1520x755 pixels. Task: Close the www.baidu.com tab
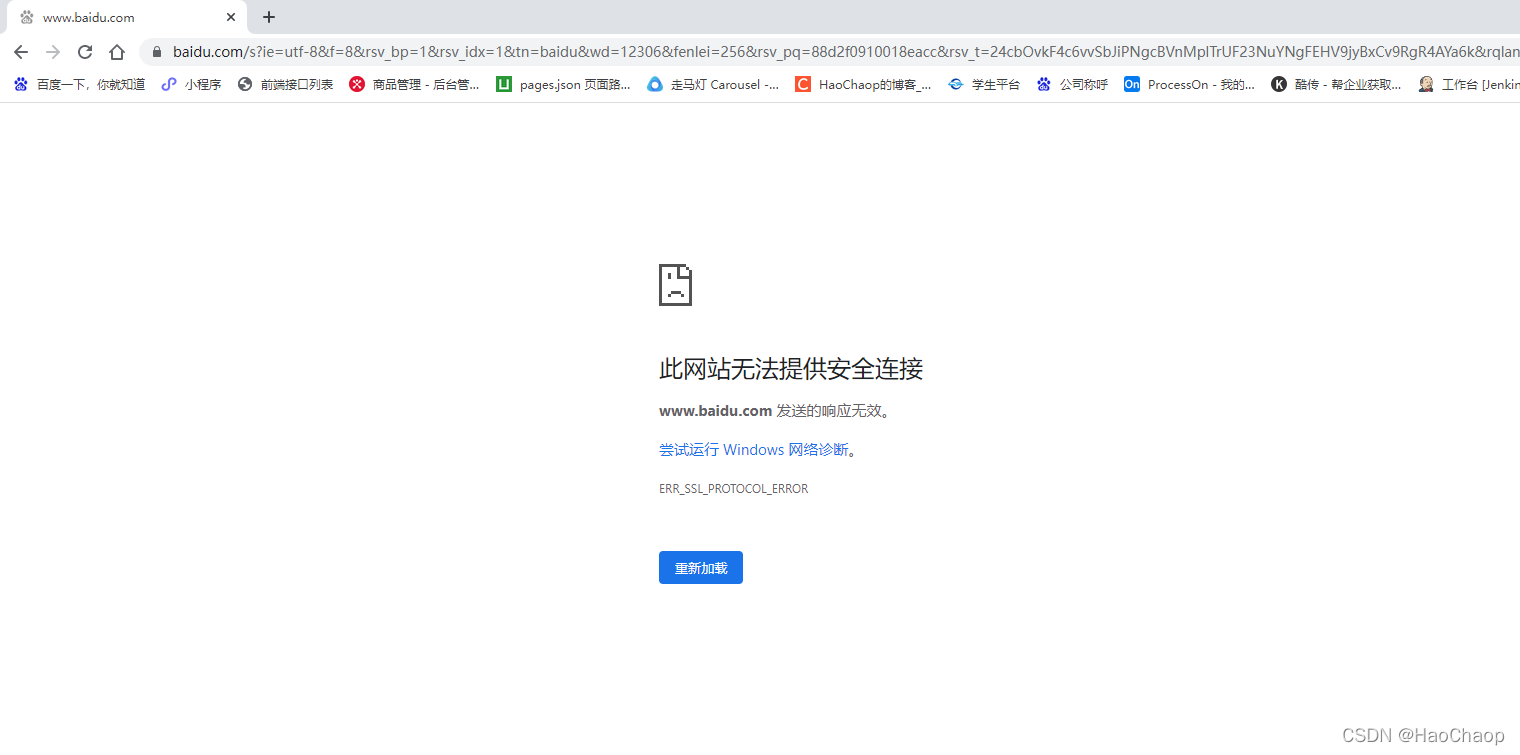231,17
